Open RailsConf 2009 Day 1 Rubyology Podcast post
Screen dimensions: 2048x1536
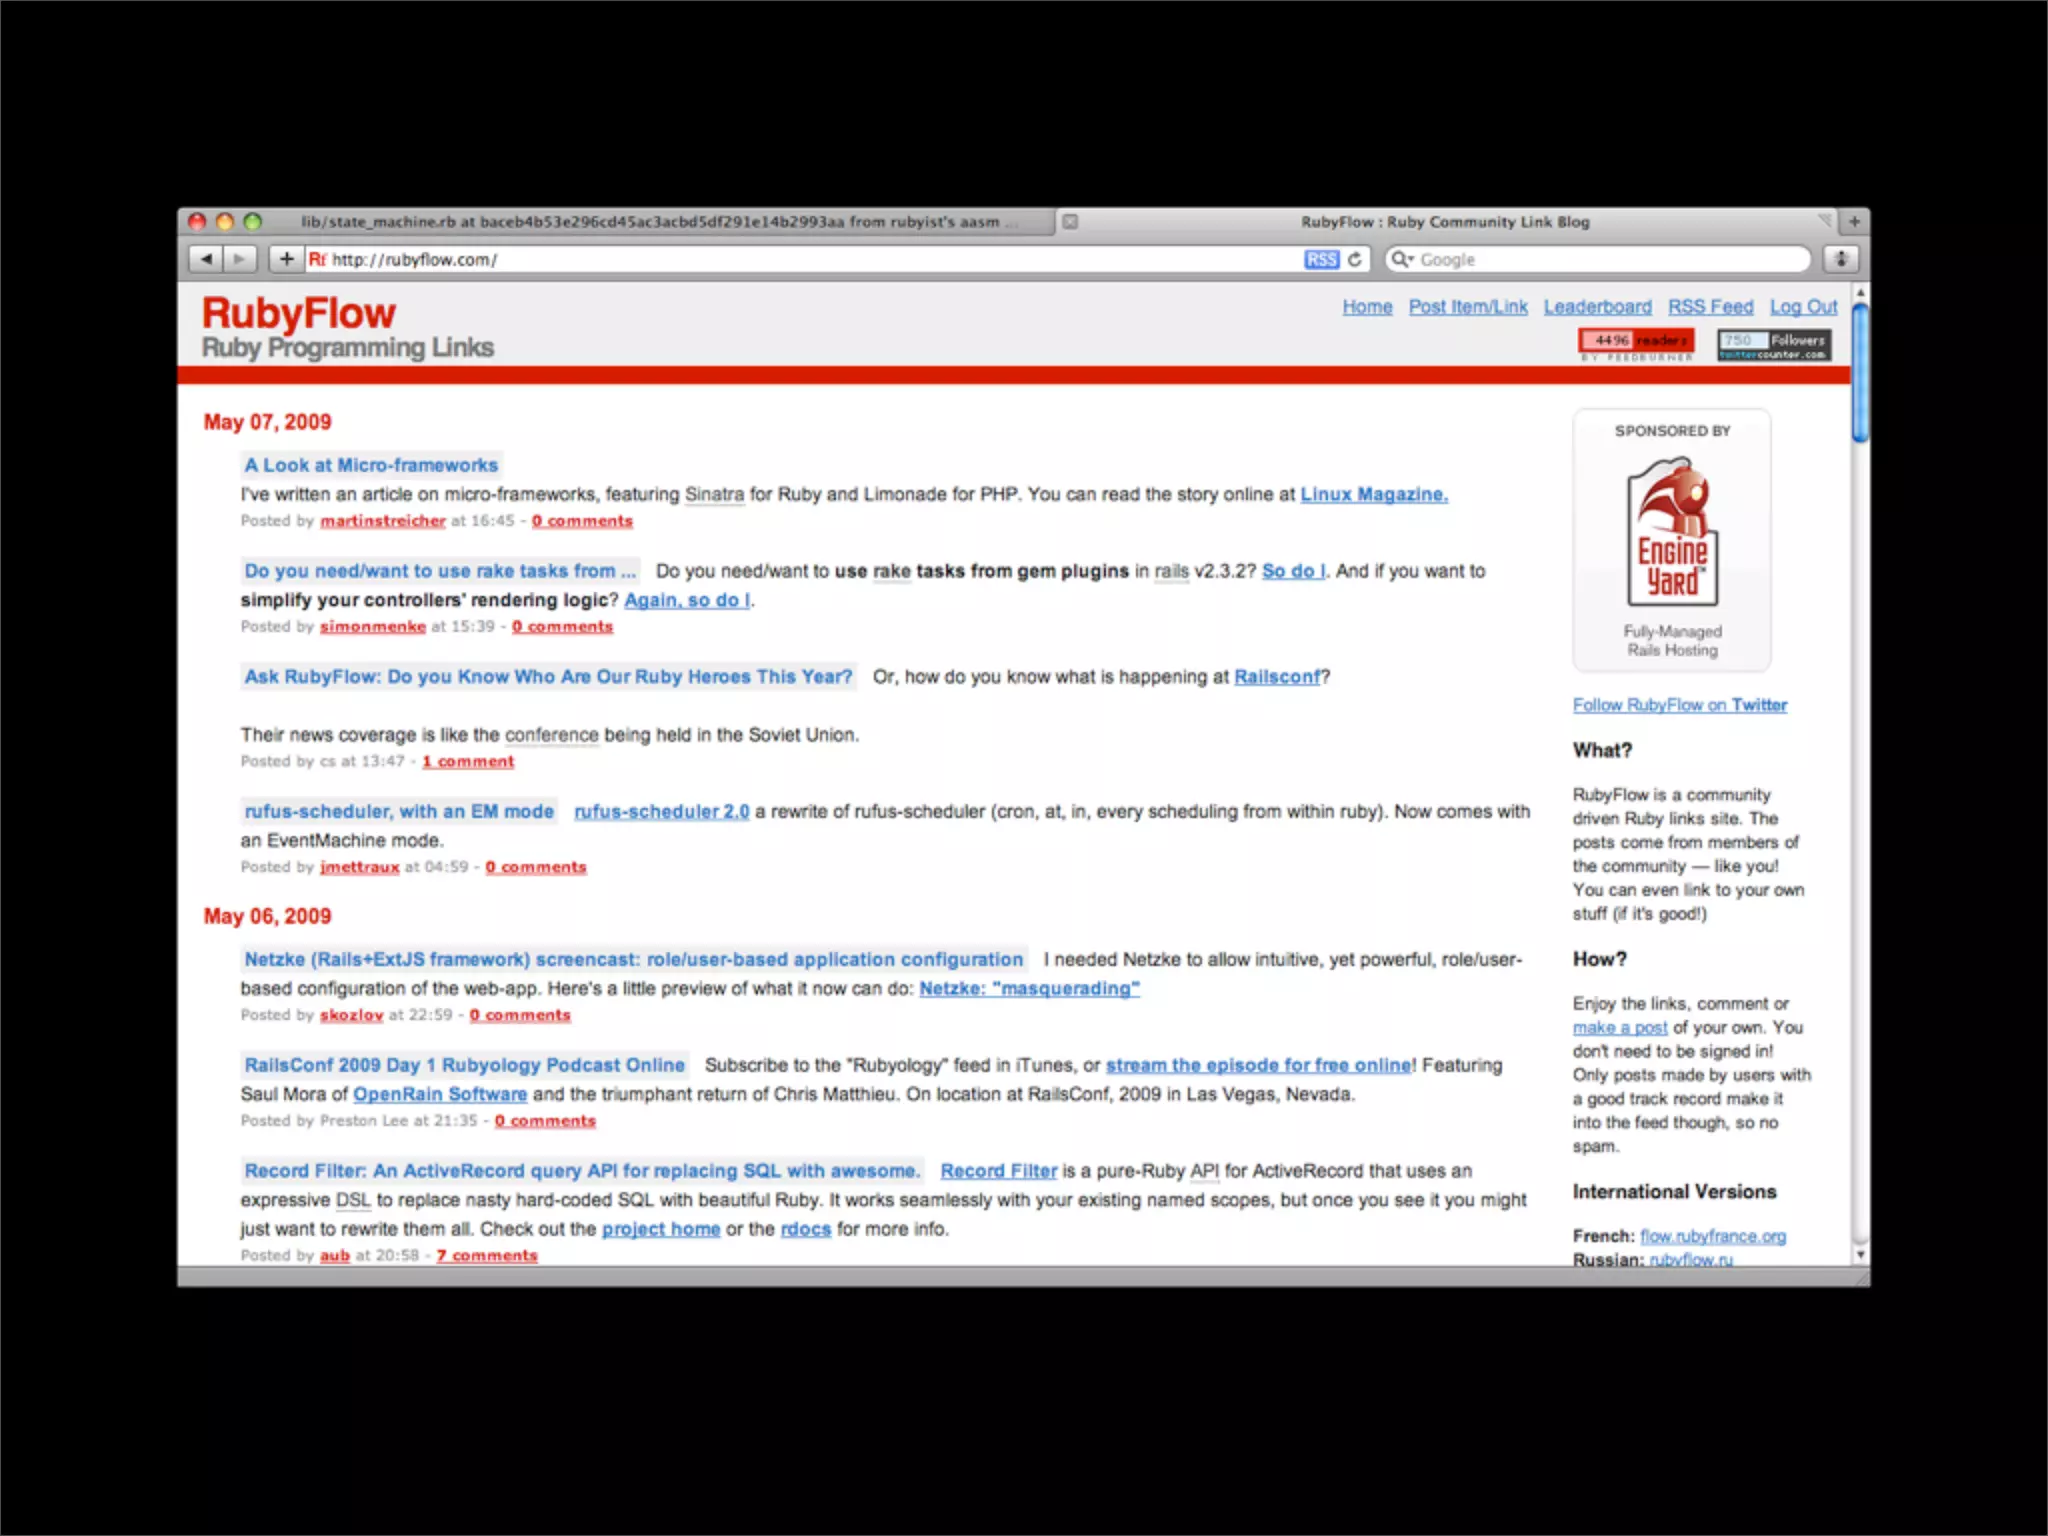coord(465,1066)
